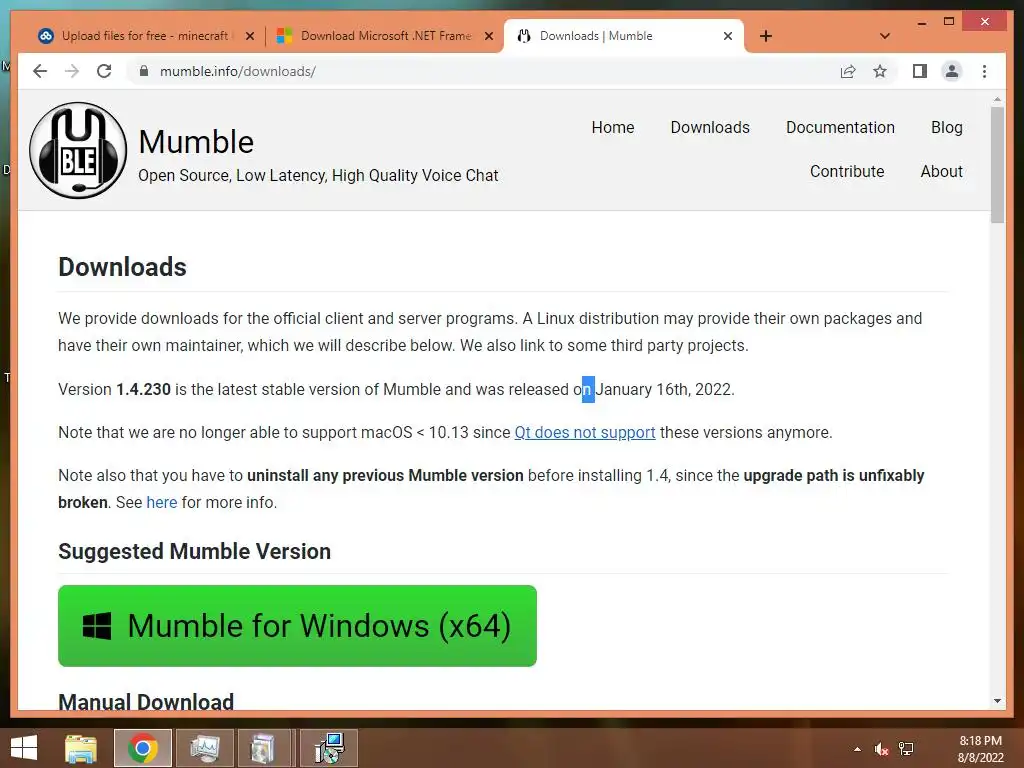Open the Chrome profile avatar
This screenshot has width=1024, height=768.
point(952,71)
